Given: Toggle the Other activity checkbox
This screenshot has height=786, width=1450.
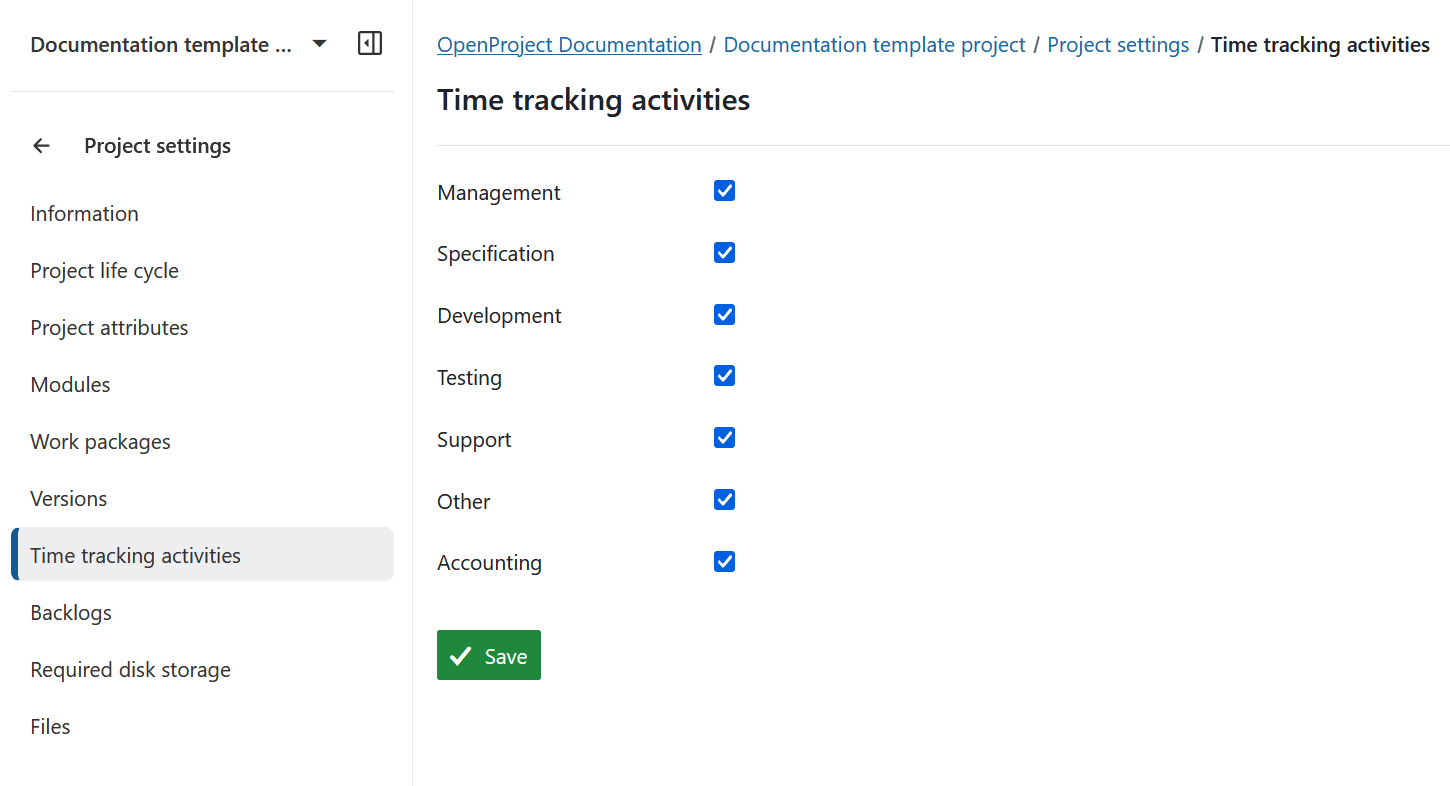Looking at the screenshot, I should pyautogui.click(x=724, y=499).
